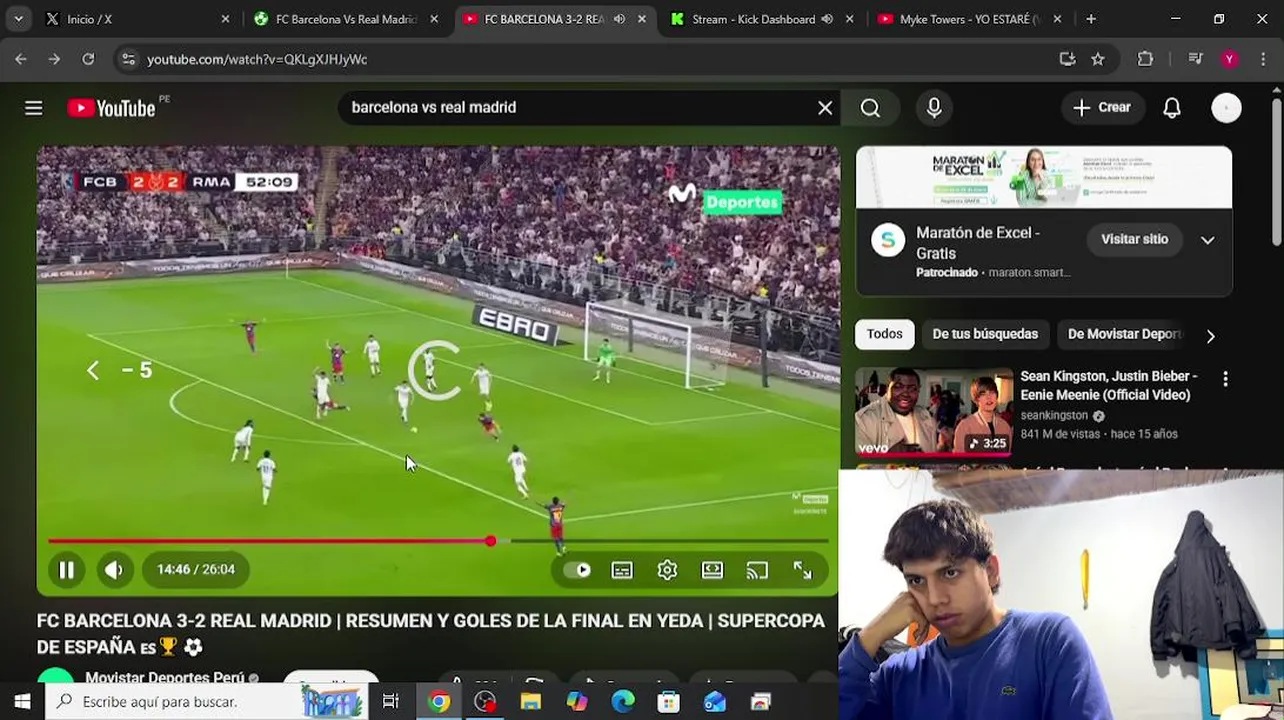The image size is (1284, 720).
Task: Open Chrome extensions puzzle icon
Action: 1146,59
